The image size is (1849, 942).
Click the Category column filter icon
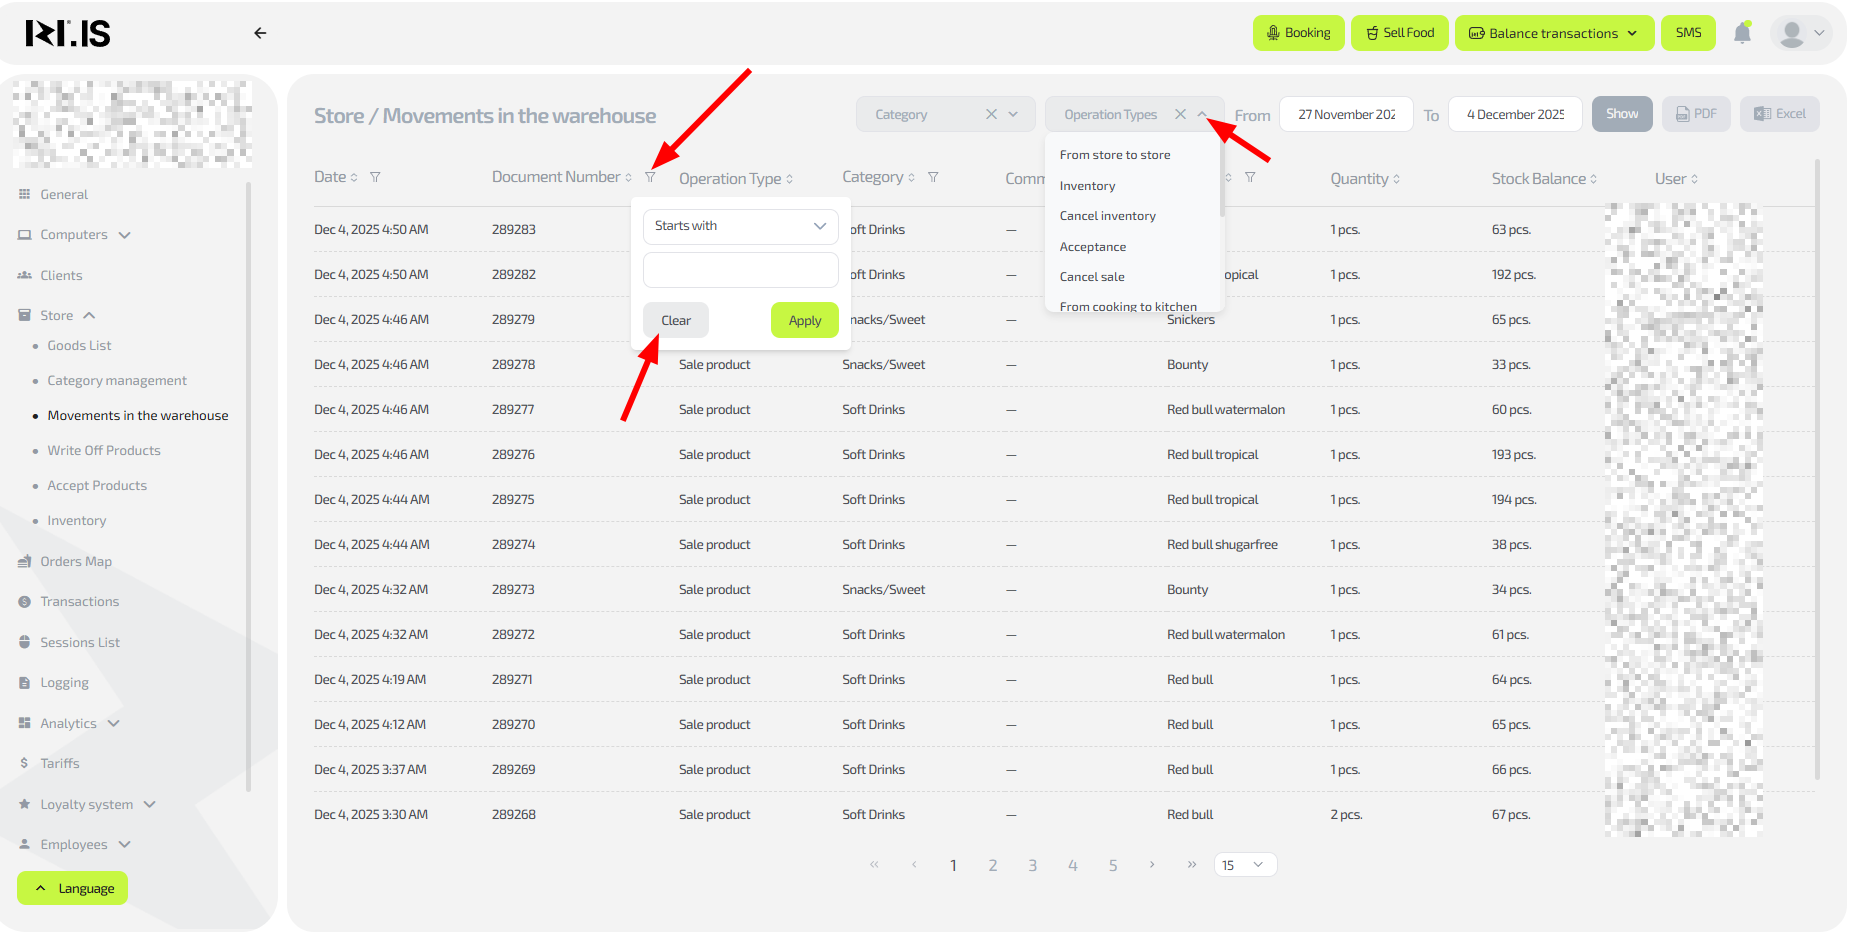pyautogui.click(x=933, y=177)
